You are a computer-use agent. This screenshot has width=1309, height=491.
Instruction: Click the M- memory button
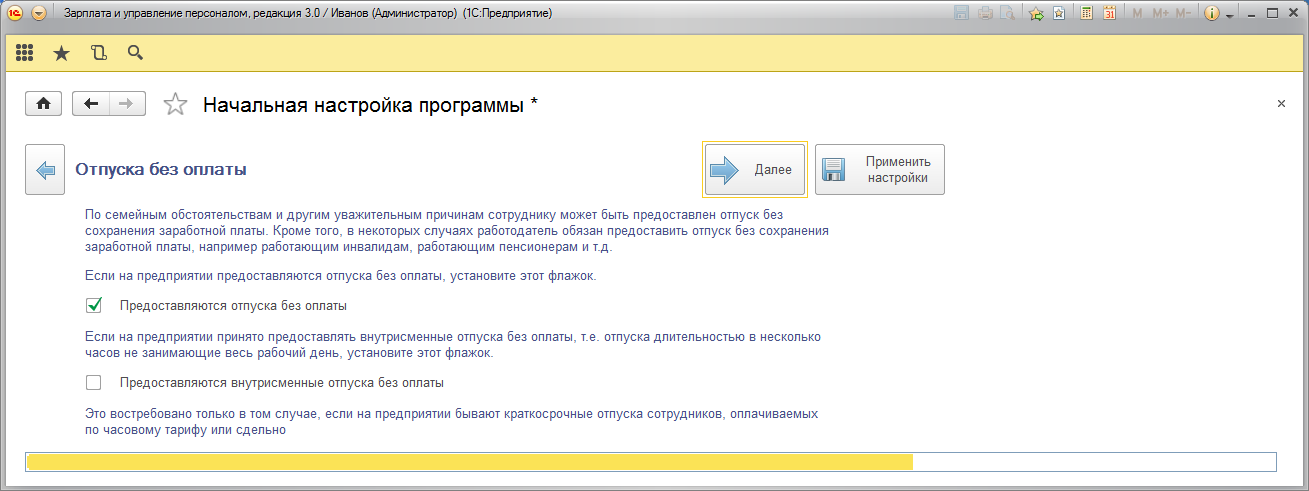1184,14
